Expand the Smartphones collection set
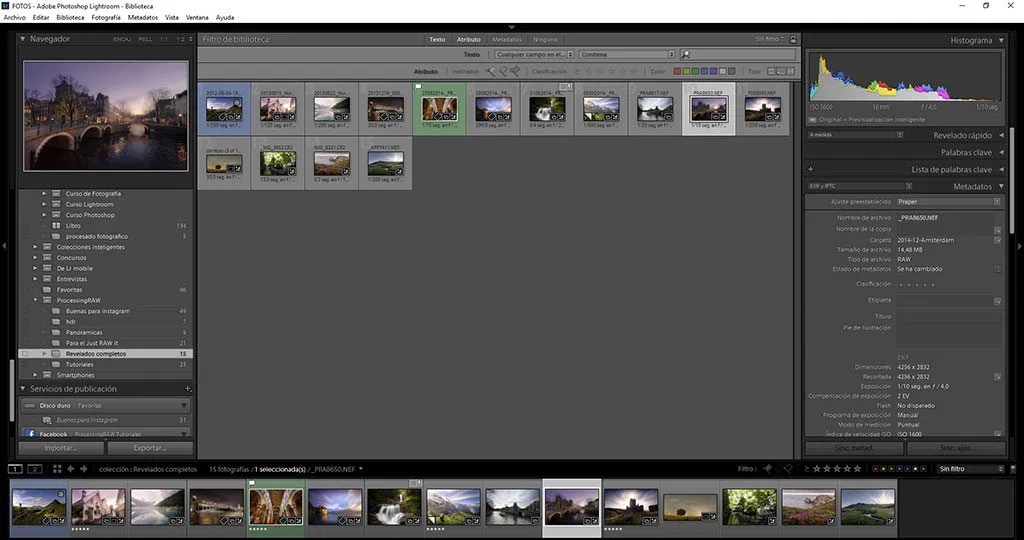Viewport: 1024px width, 540px height. click(35, 375)
